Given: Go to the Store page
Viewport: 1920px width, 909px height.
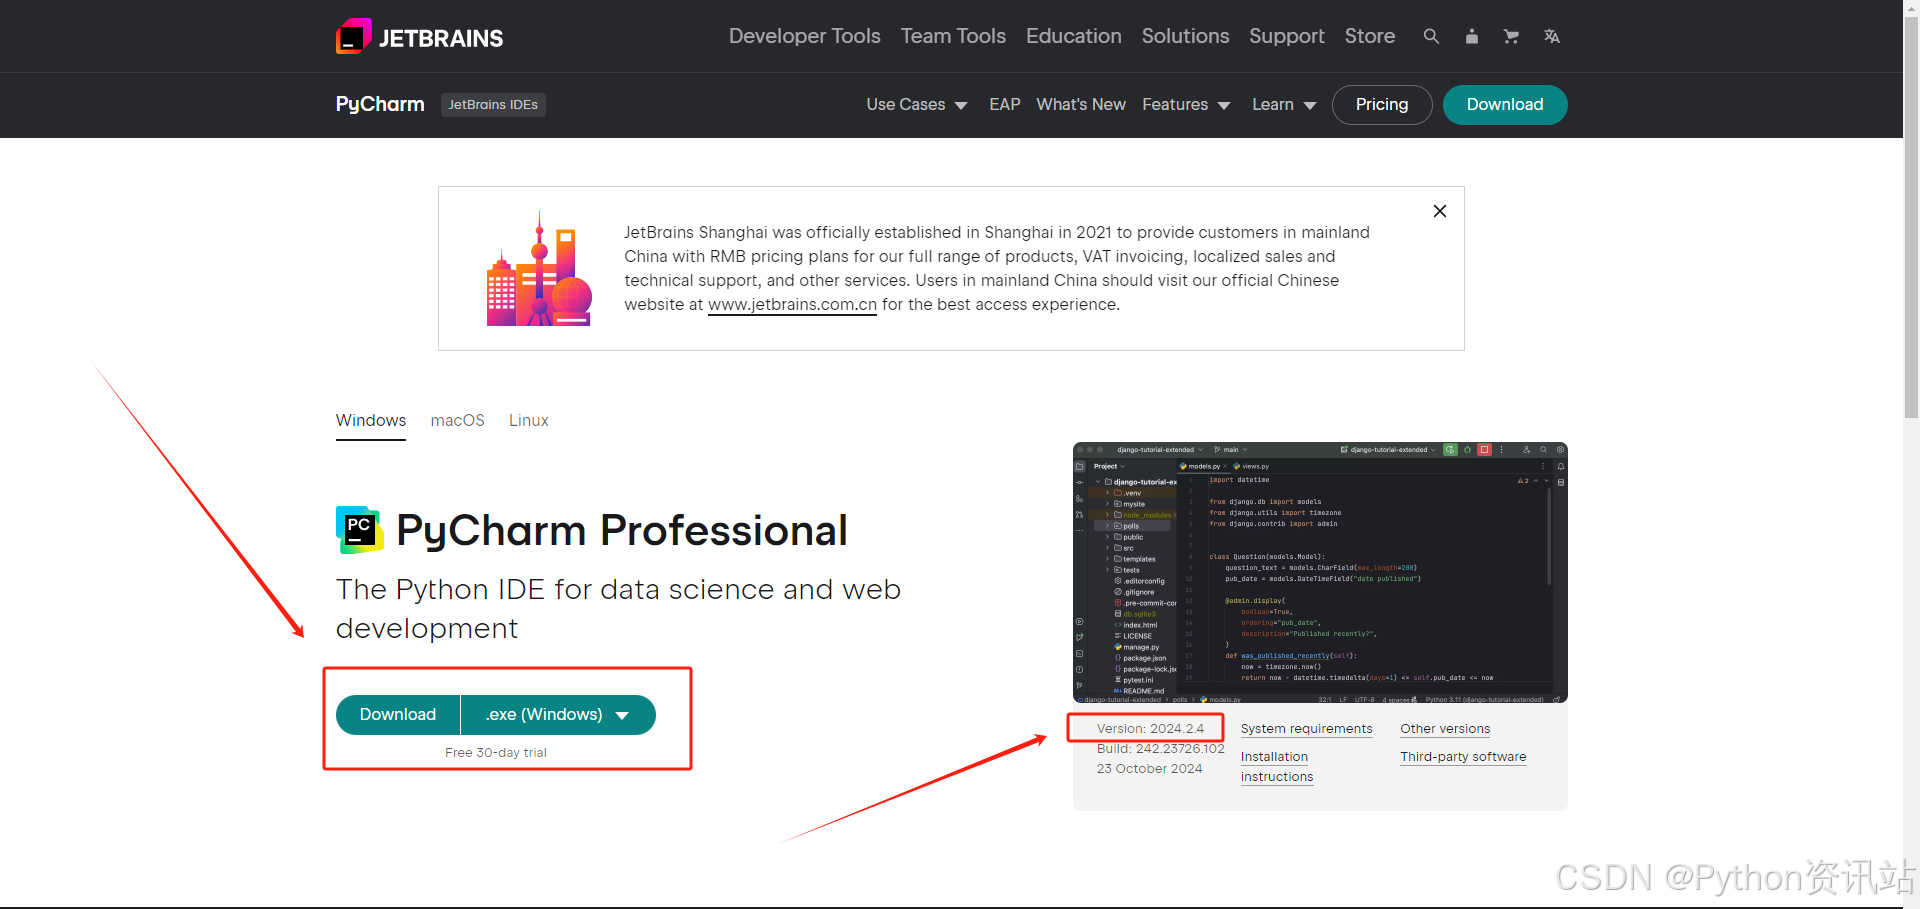Looking at the screenshot, I should [x=1370, y=36].
